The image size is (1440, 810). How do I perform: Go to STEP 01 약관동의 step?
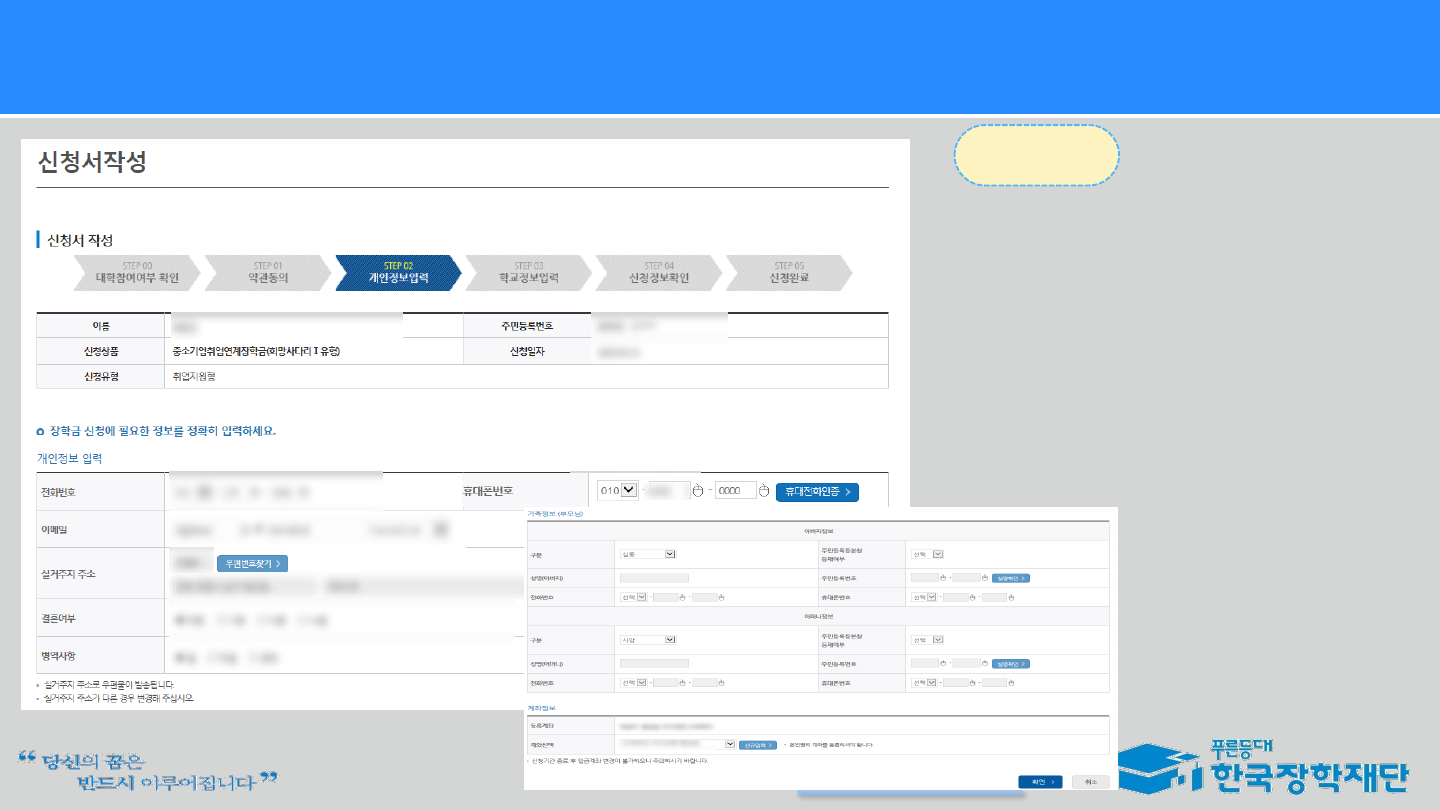click(x=268, y=273)
